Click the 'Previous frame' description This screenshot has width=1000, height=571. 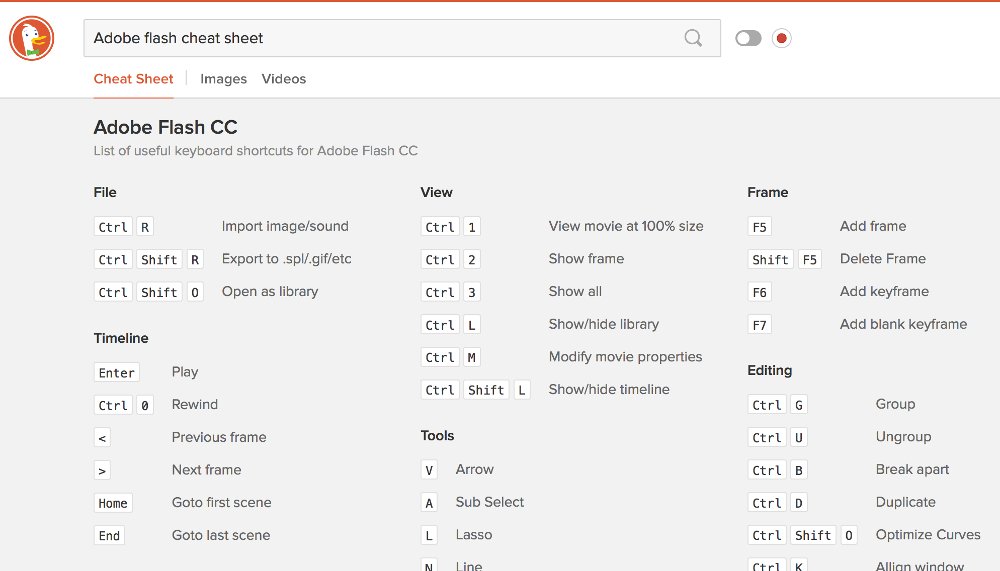[x=219, y=437]
